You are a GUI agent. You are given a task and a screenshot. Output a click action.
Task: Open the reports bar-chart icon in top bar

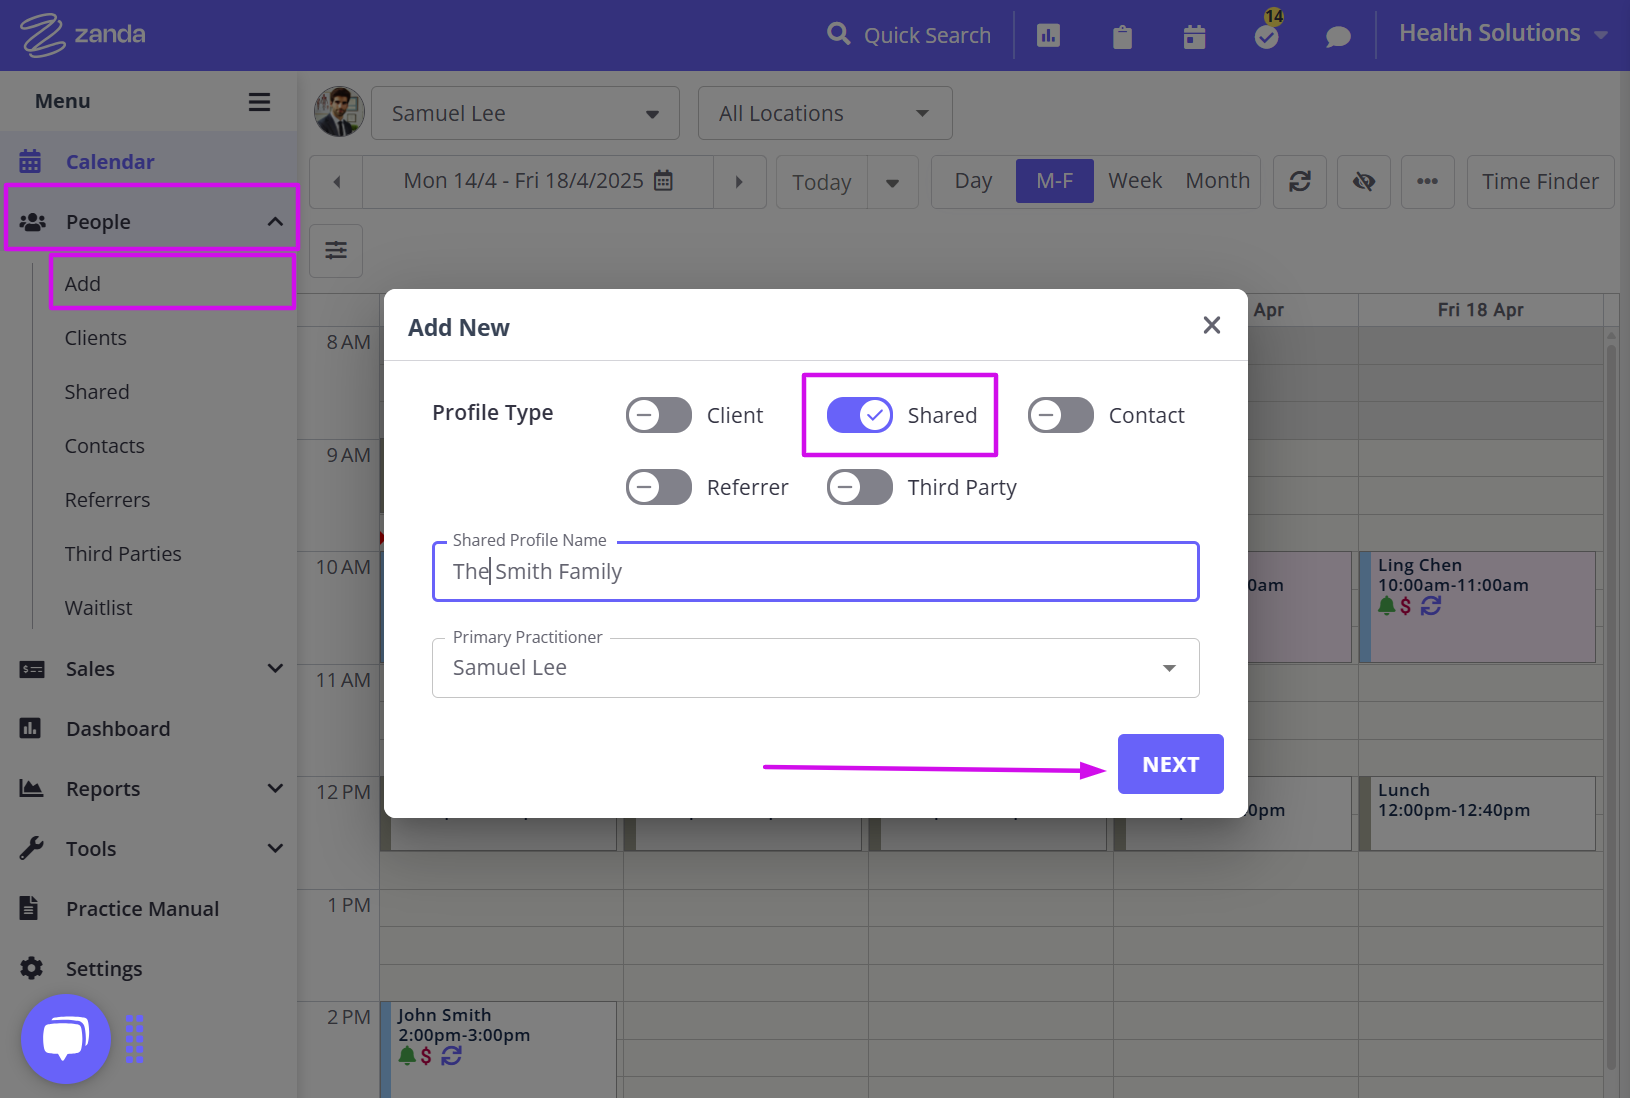click(x=1047, y=35)
